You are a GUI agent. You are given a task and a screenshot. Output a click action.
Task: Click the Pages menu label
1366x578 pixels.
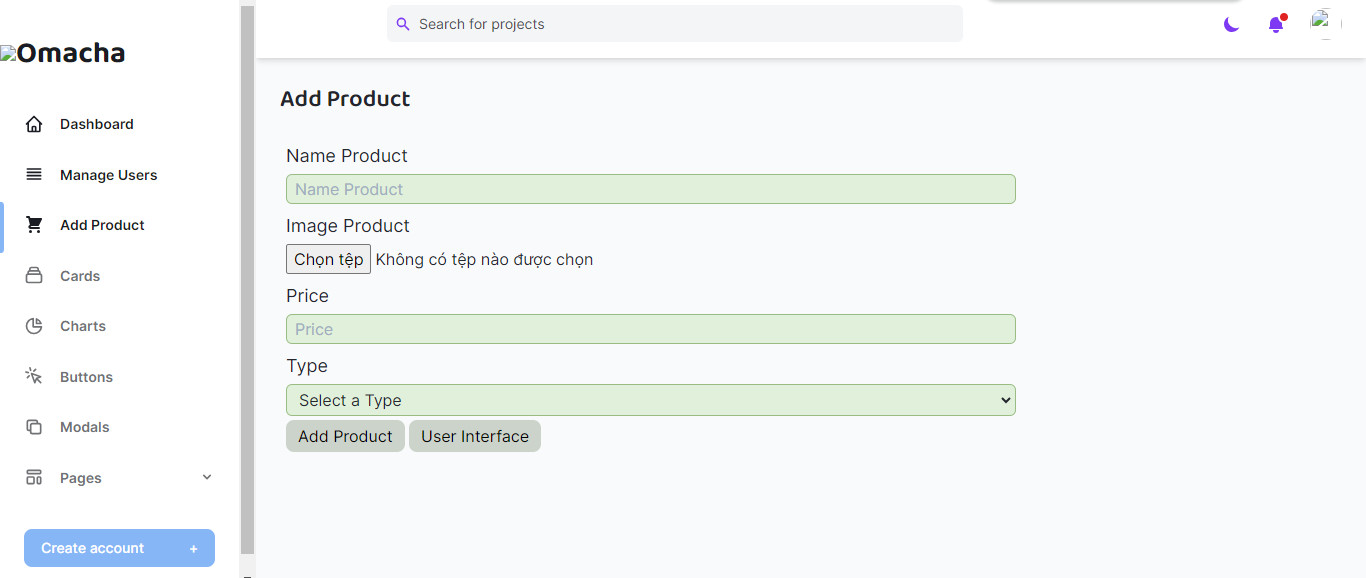81,478
